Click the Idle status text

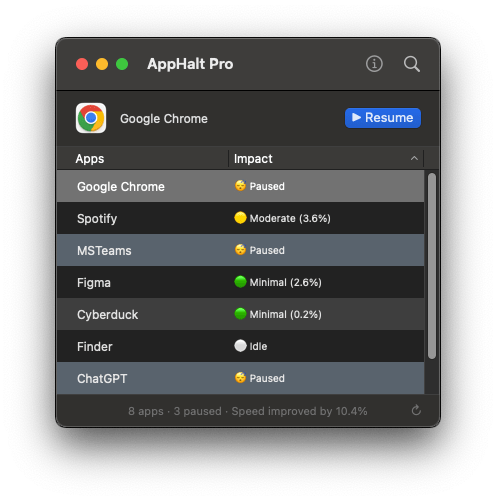[x=258, y=346]
